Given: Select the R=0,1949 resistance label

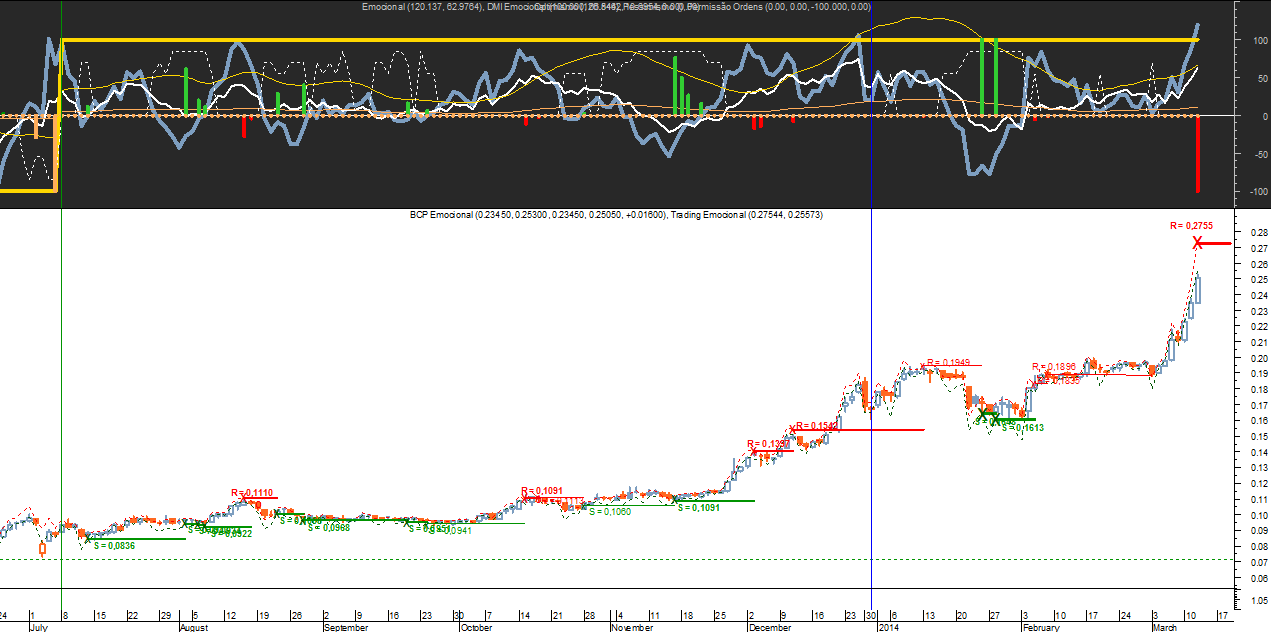Looking at the screenshot, I should (x=948, y=362).
